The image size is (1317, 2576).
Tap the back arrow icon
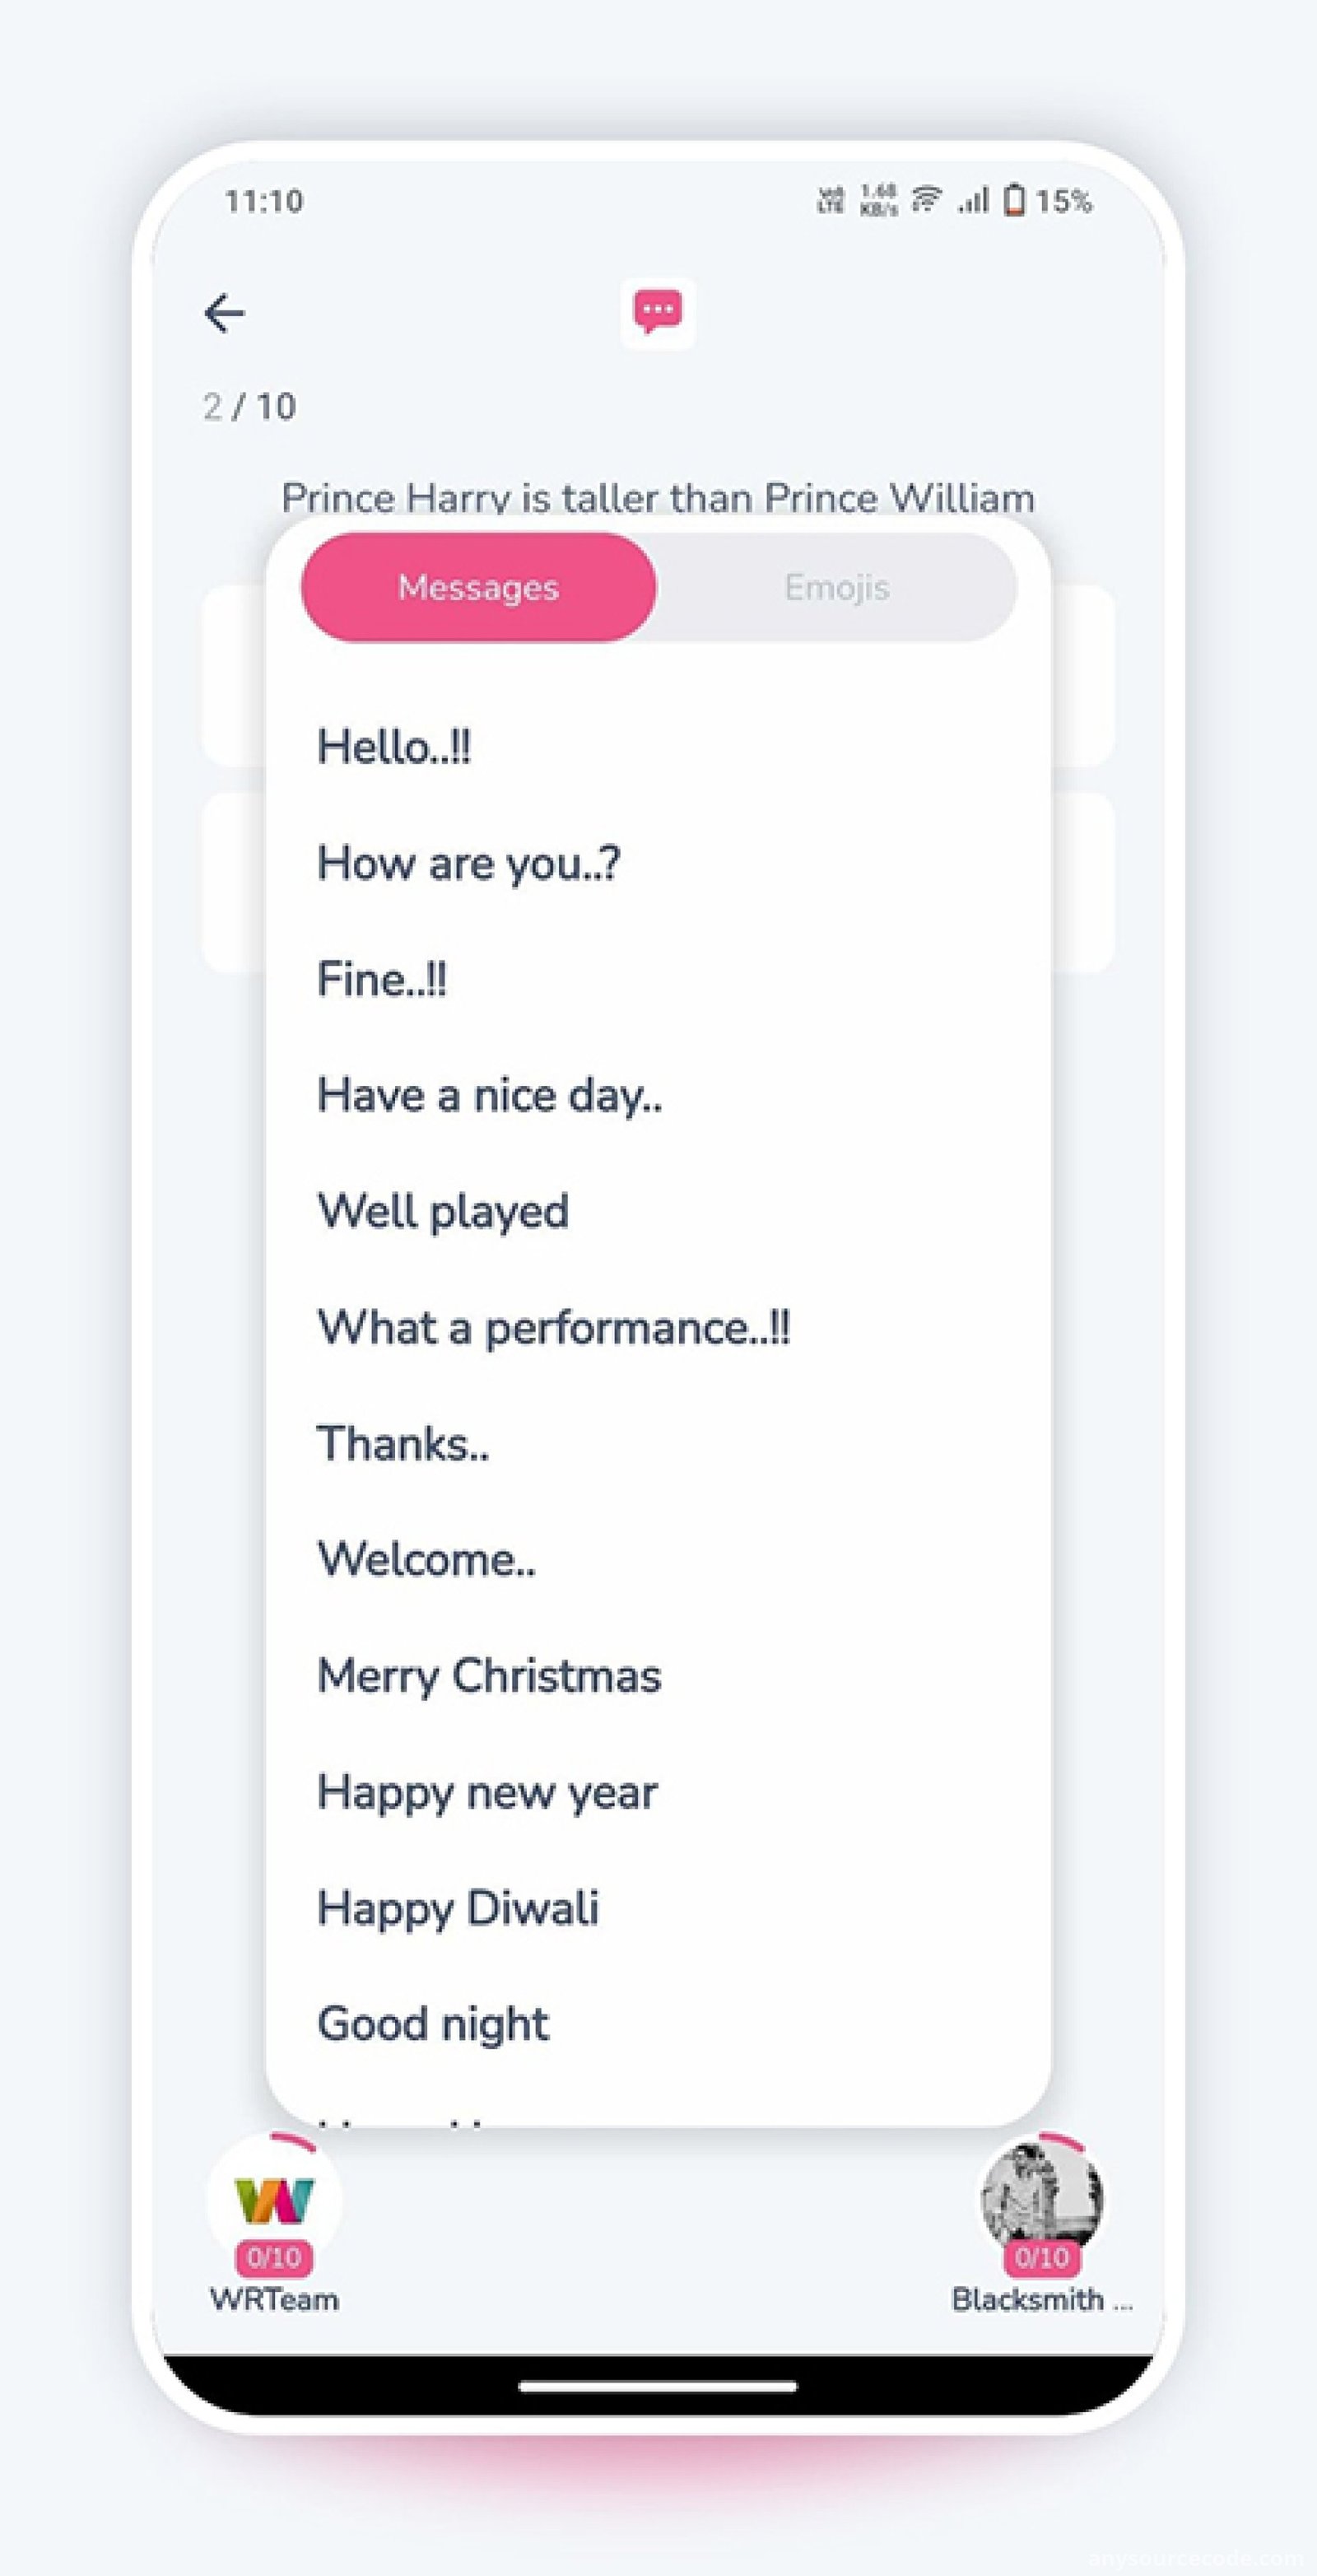[x=224, y=313]
